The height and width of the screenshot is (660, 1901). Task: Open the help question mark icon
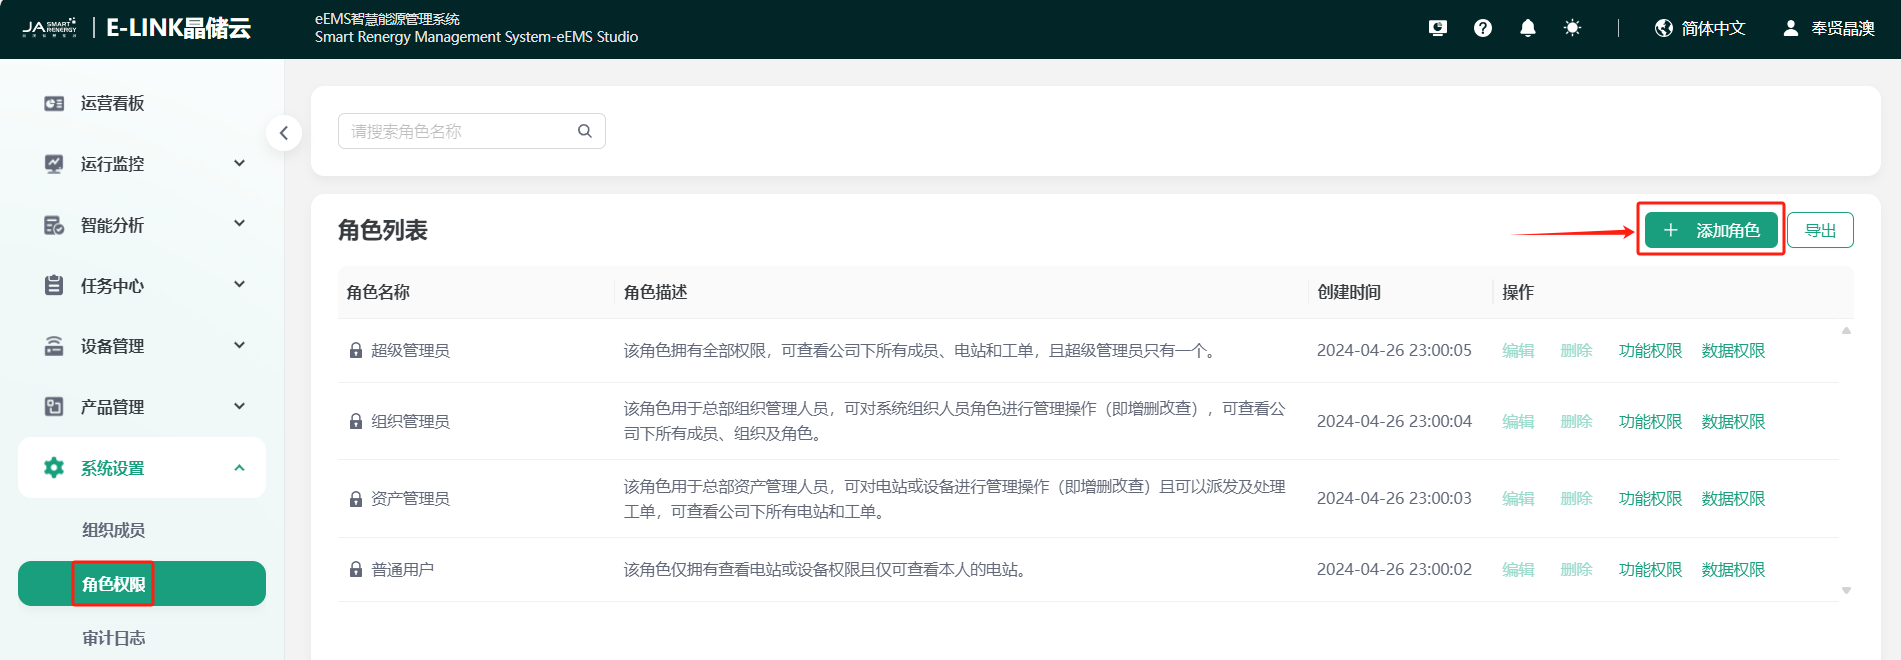pyautogui.click(x=1482, y=28)
